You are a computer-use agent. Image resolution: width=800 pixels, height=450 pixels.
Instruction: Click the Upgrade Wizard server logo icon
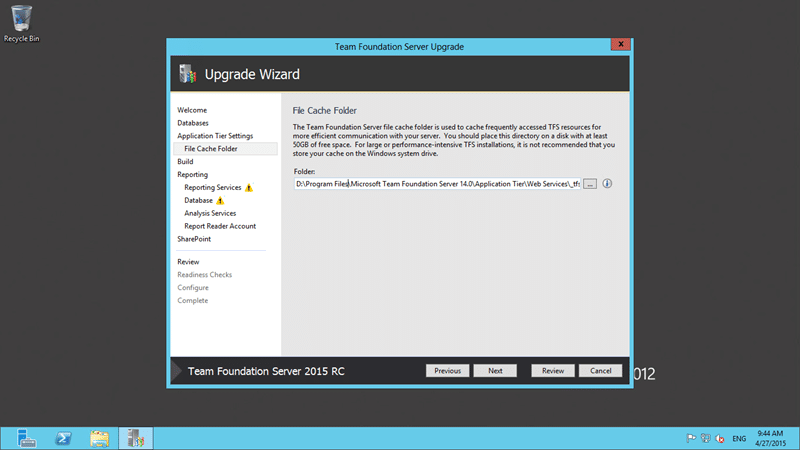click(x=187, y=74)
